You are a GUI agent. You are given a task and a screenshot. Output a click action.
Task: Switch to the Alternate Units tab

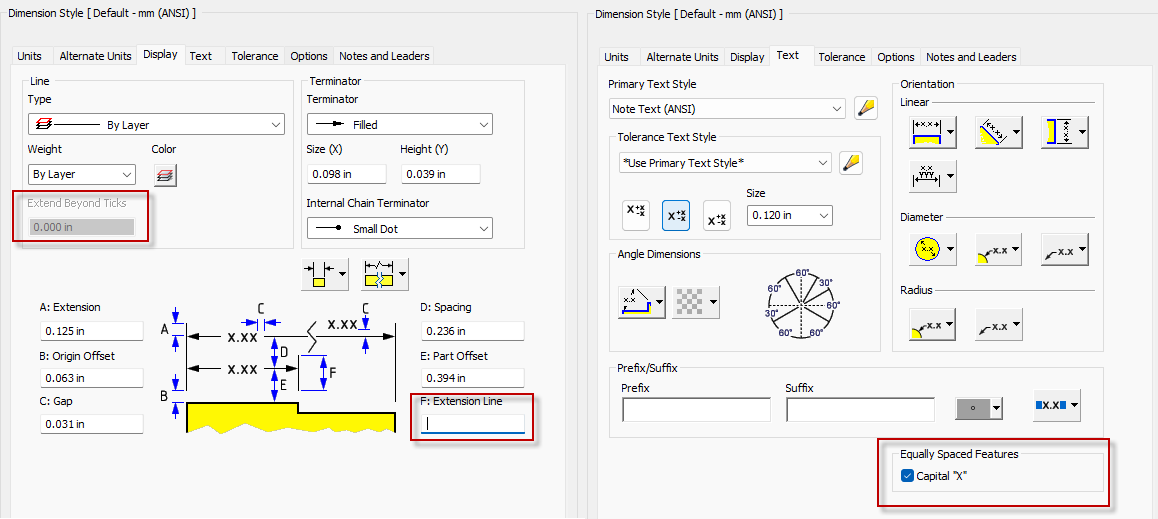click(x=95, y=56)
